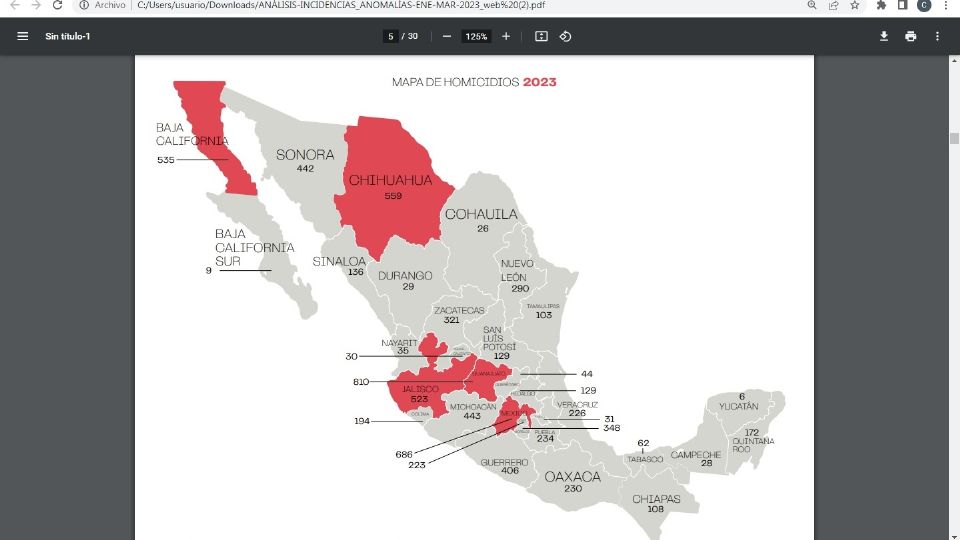Reload the browser page
This screenshot has width=960, height=540.
tap(57, 5)
